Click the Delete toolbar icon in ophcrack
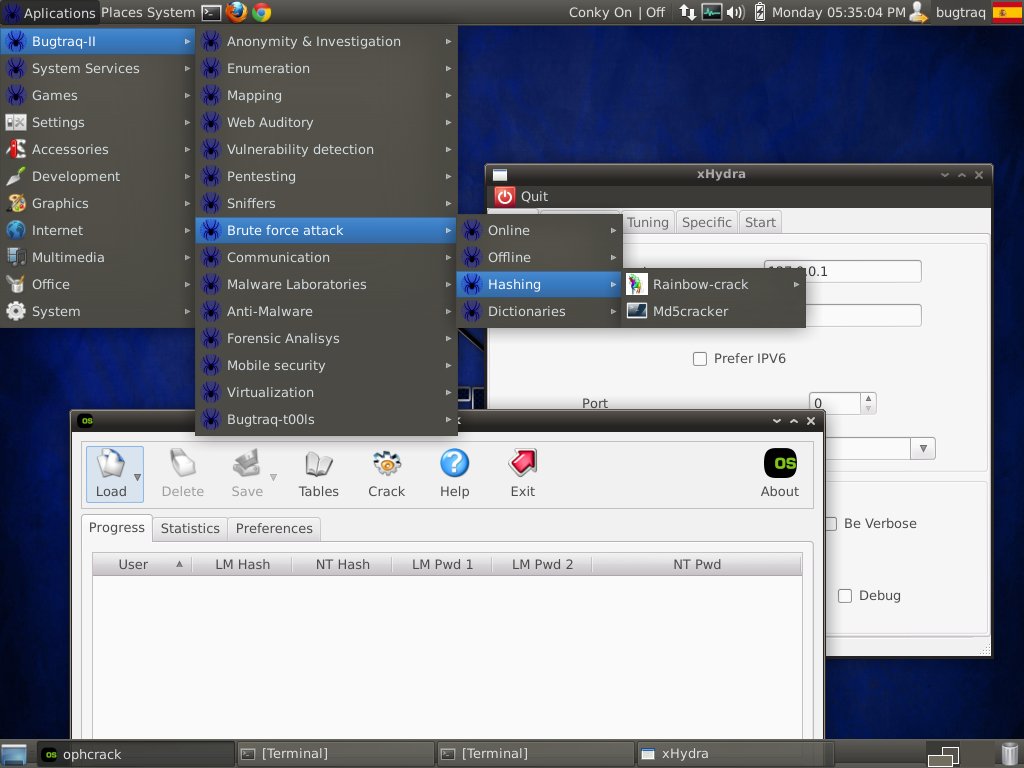This screenshot has width=1024, height=768. point(183,474)
